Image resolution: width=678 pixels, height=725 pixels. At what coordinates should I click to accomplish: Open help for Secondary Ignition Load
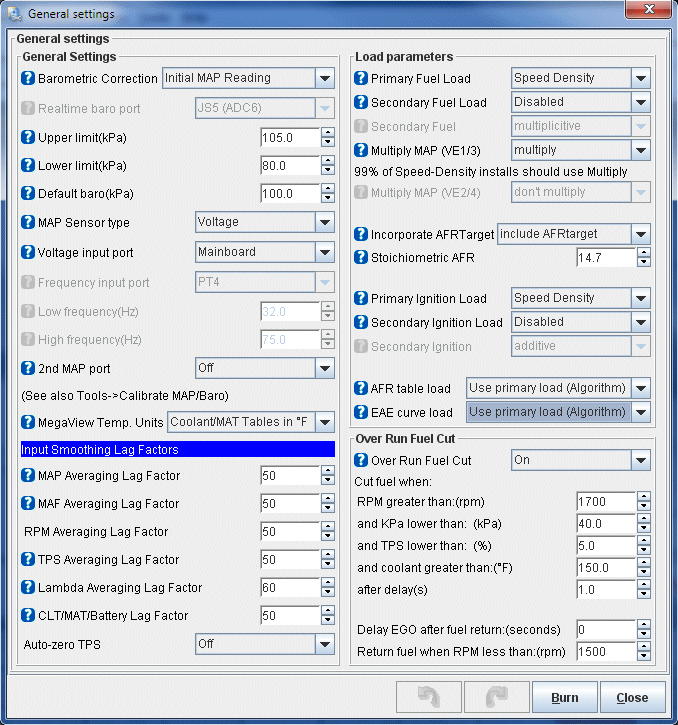(361, 322)
